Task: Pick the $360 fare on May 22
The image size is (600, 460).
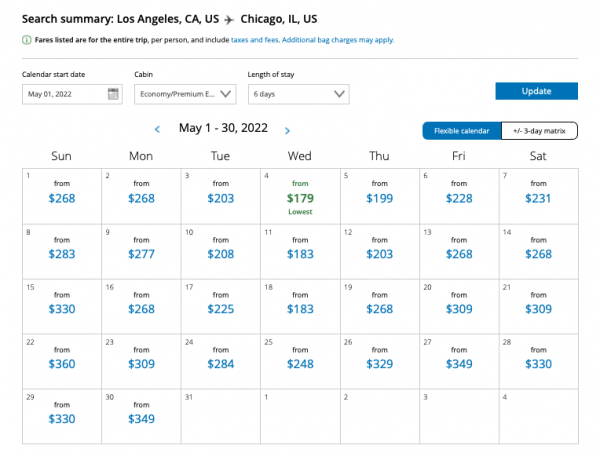Action: 62,365
